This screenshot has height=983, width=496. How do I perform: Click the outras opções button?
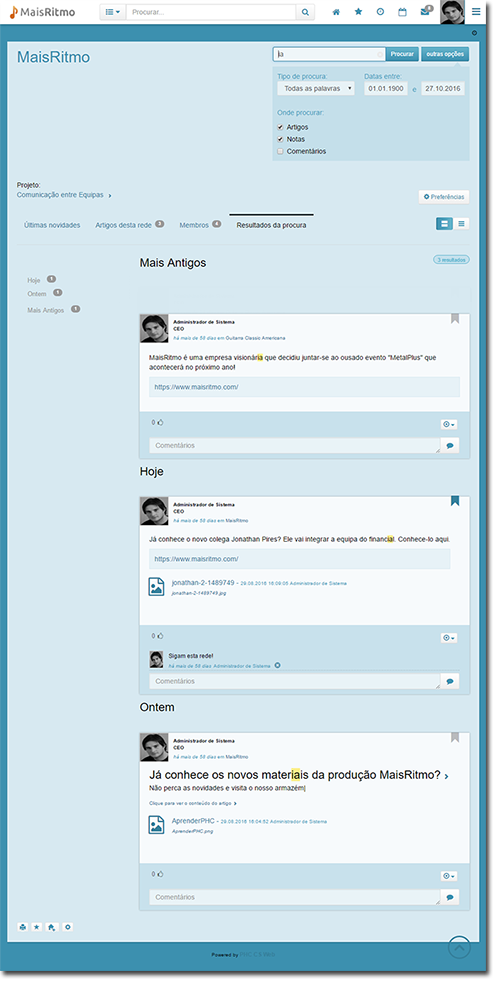coord(445,54)
